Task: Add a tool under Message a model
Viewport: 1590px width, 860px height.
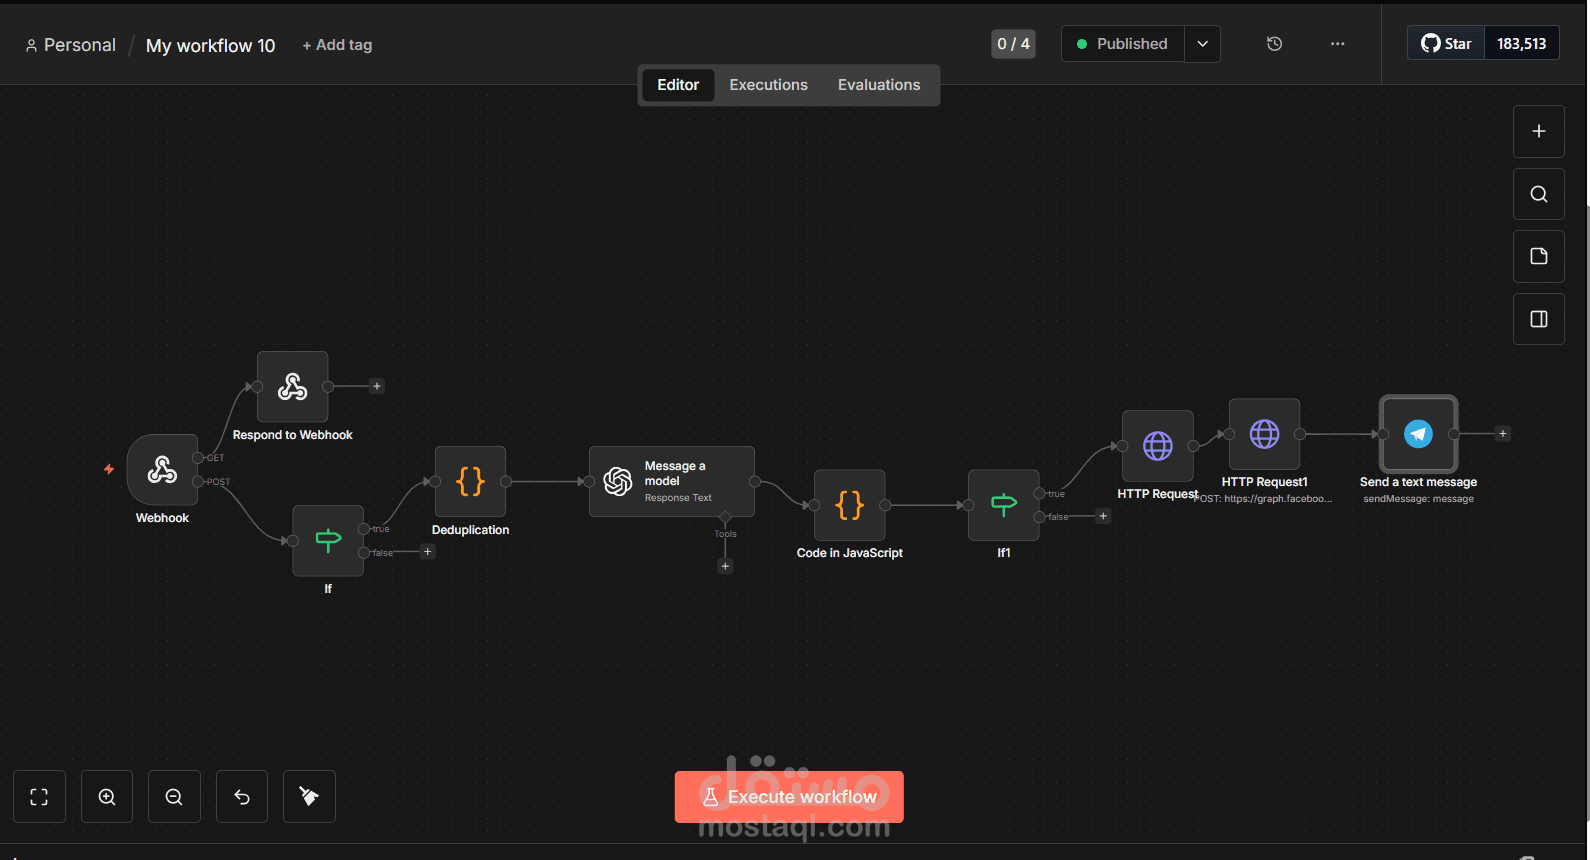Action: click(x=725, y=566)
